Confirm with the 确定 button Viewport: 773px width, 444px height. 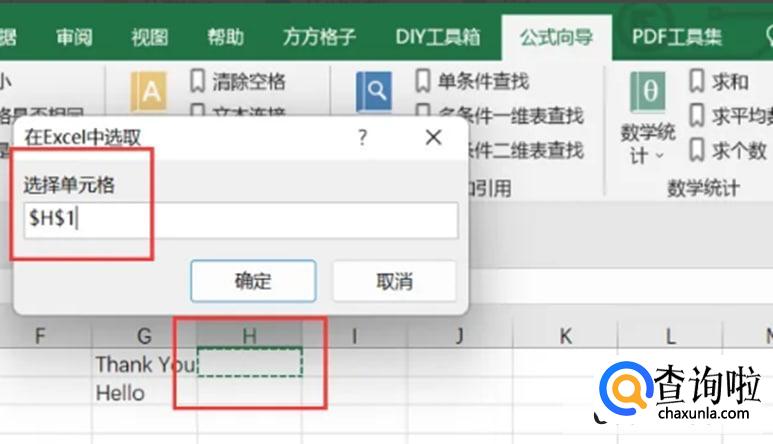coord(253,281)
